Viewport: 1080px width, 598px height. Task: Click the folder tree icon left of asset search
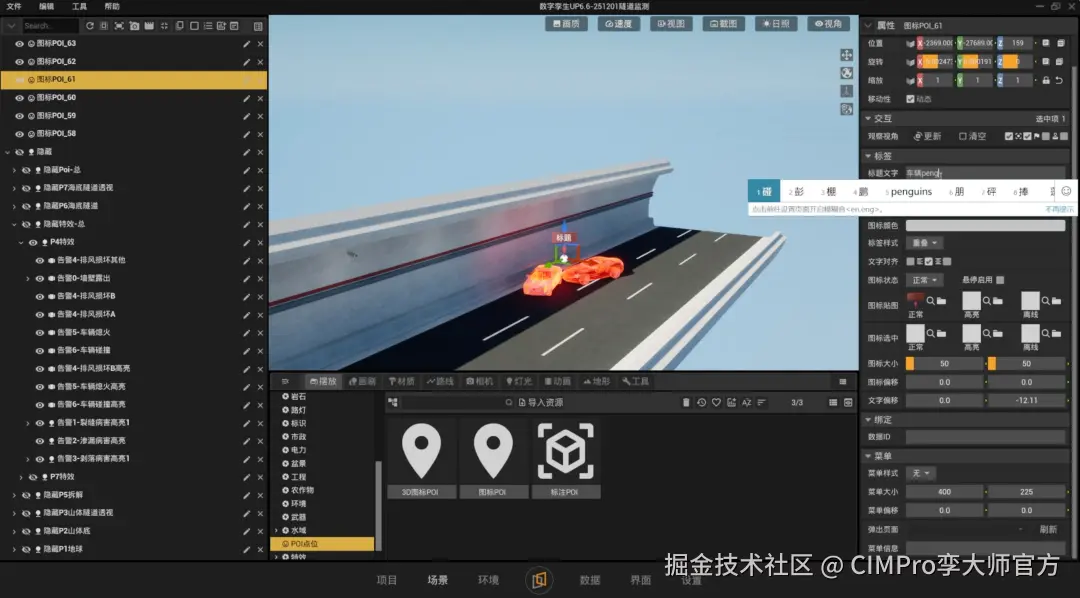[393, 402]
